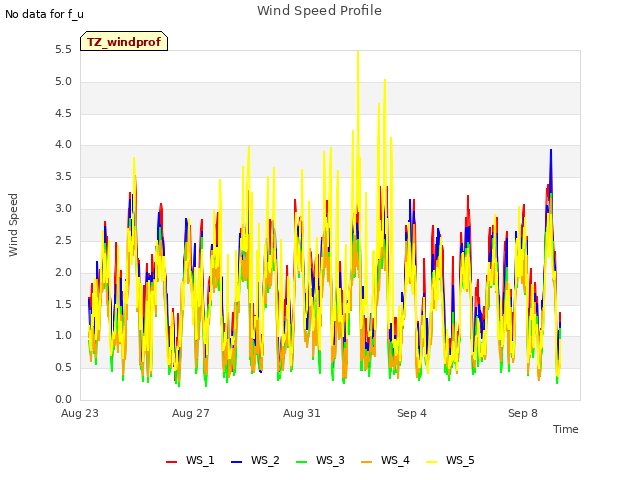Click the 0.0 y-axis tick label
640x480 pixels.
[x=63, y=399]
